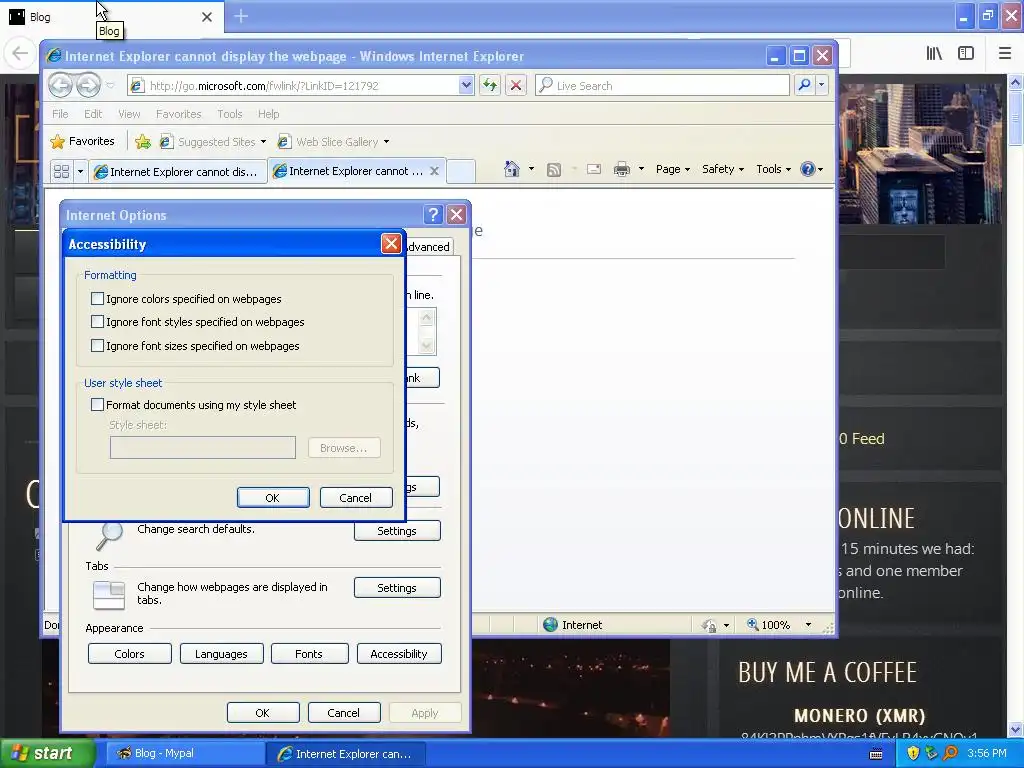
Task: Tick Ignore colors specified on webpages
Action: click(97, 298)
